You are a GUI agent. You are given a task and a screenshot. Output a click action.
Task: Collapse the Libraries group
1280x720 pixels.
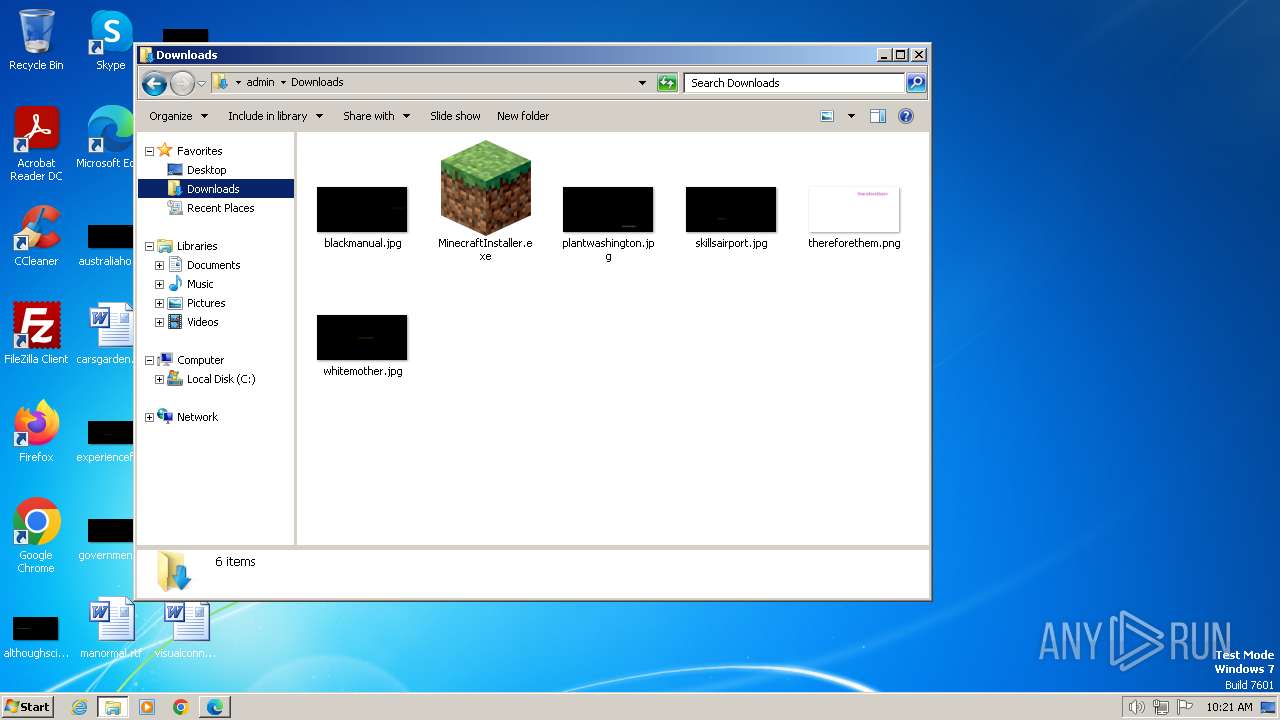(150, 246)
